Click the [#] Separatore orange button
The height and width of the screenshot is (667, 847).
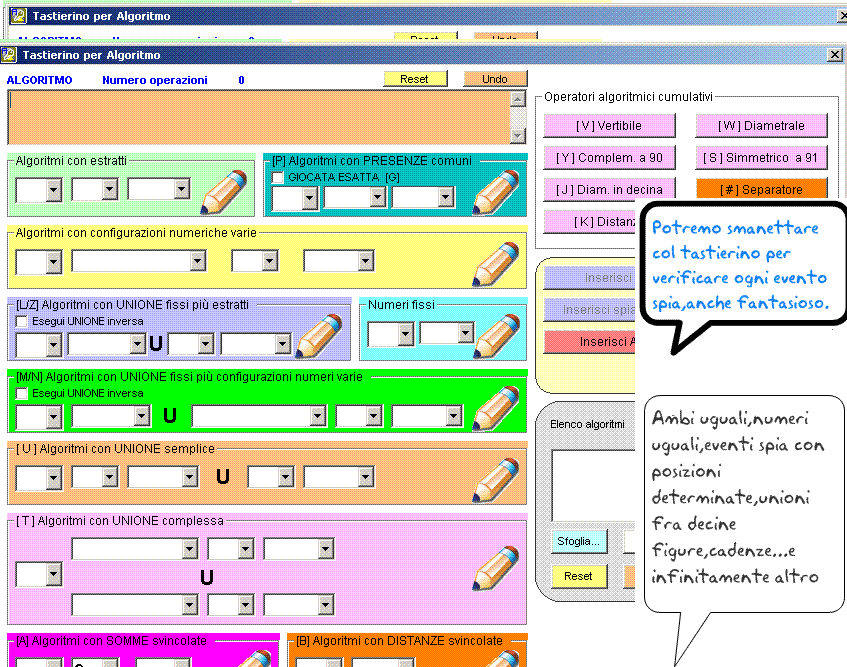[x=762, y=188]
